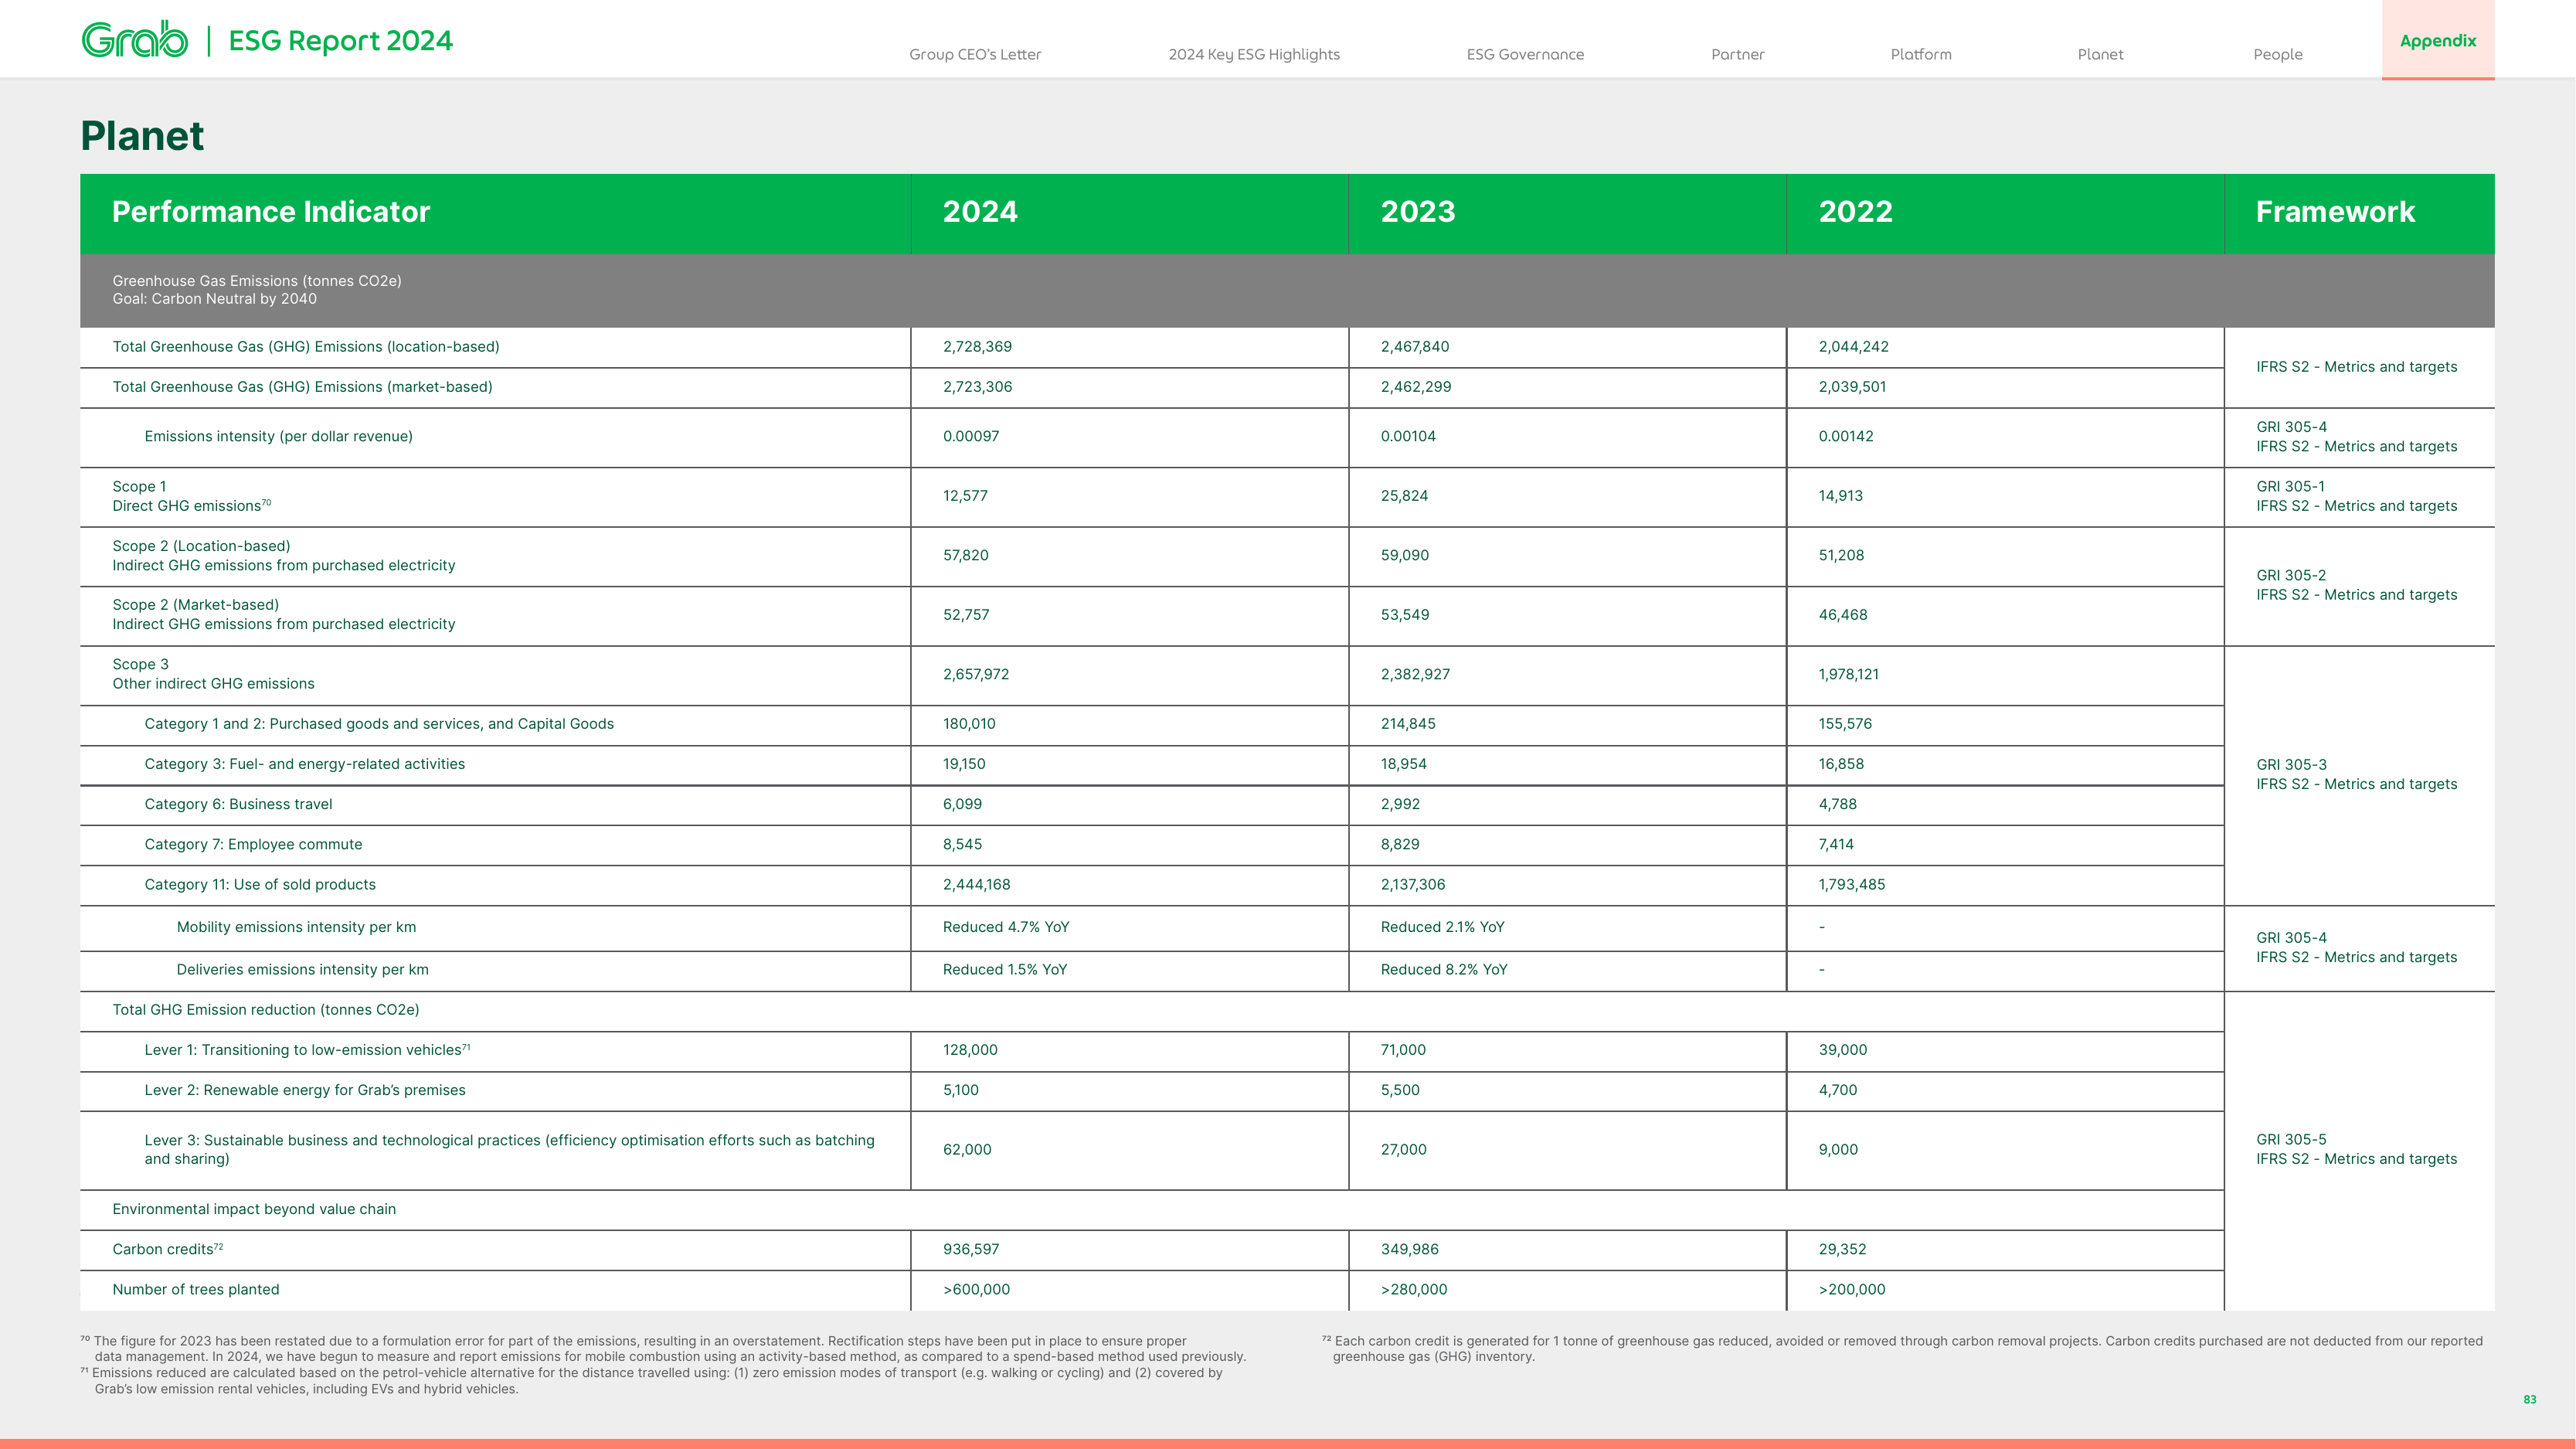Screen dimensions: 2576x1449
Task: Click the ESG Report 2024 title
Action: tap(341, 41)
